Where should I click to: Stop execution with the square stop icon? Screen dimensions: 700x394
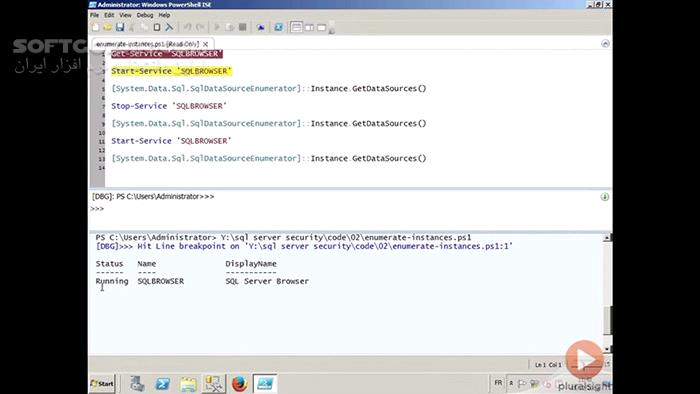click(x=242, y=27)
